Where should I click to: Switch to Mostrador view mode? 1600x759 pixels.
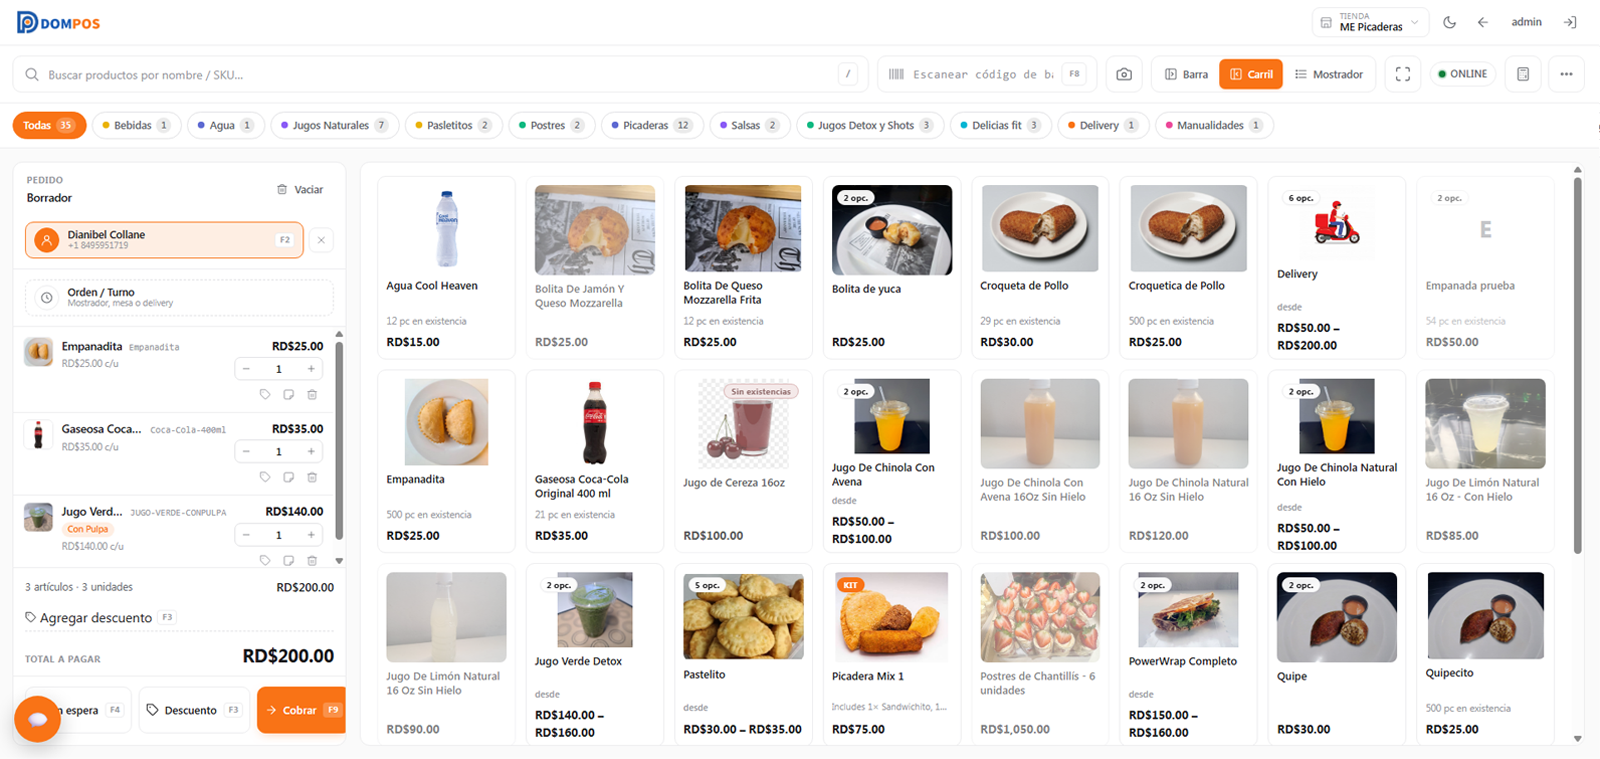[1329, 74]
